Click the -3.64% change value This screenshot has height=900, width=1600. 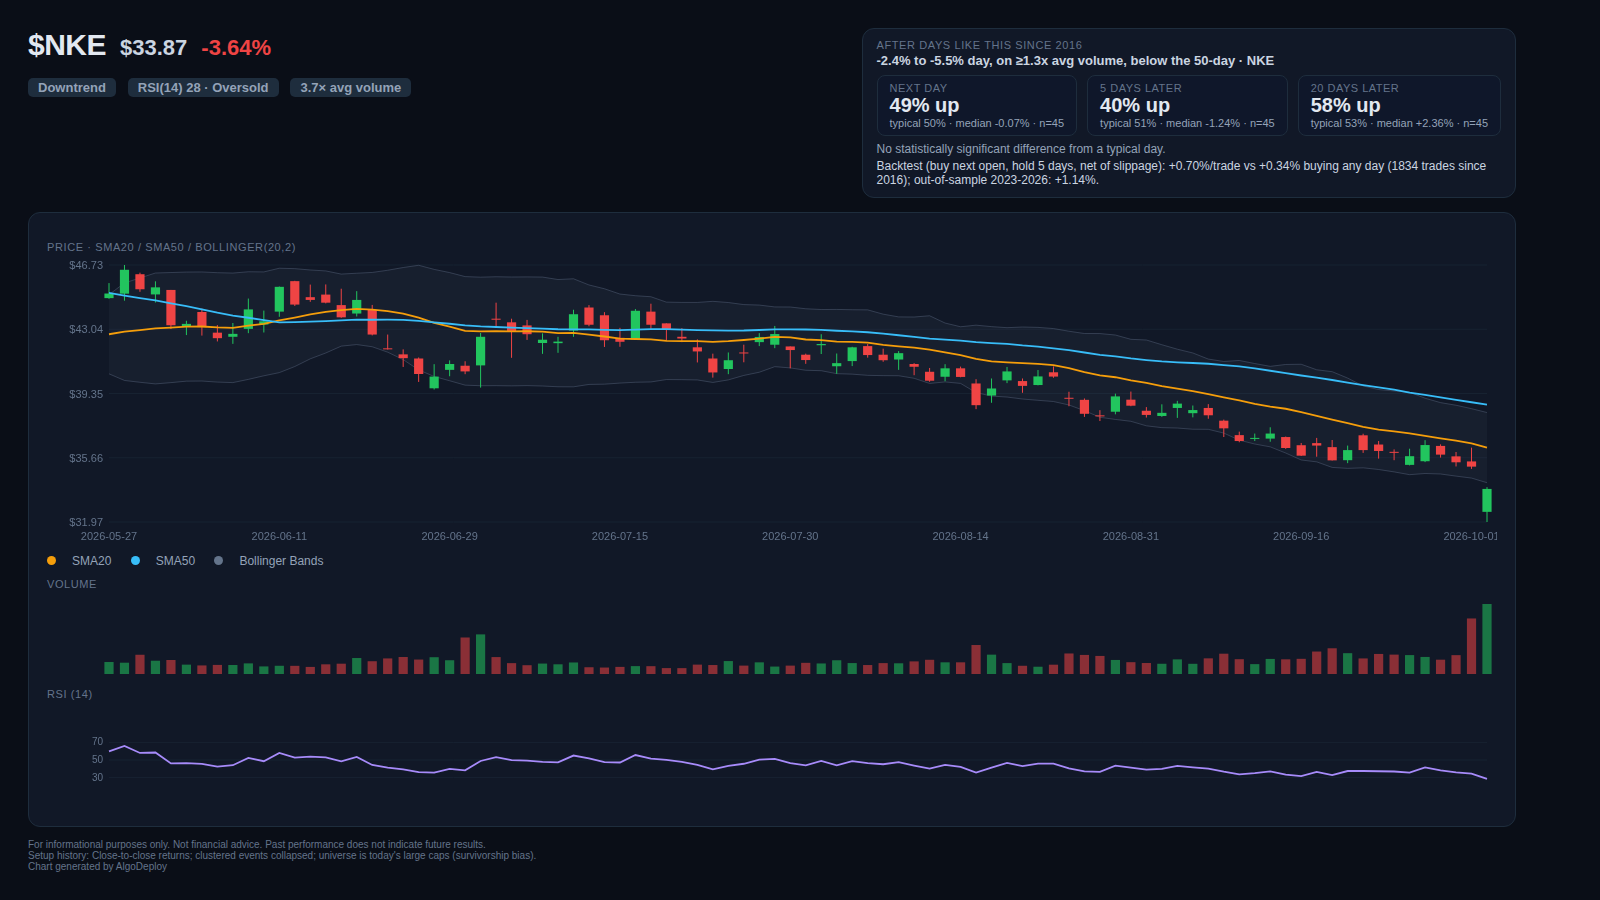point(236,48)
